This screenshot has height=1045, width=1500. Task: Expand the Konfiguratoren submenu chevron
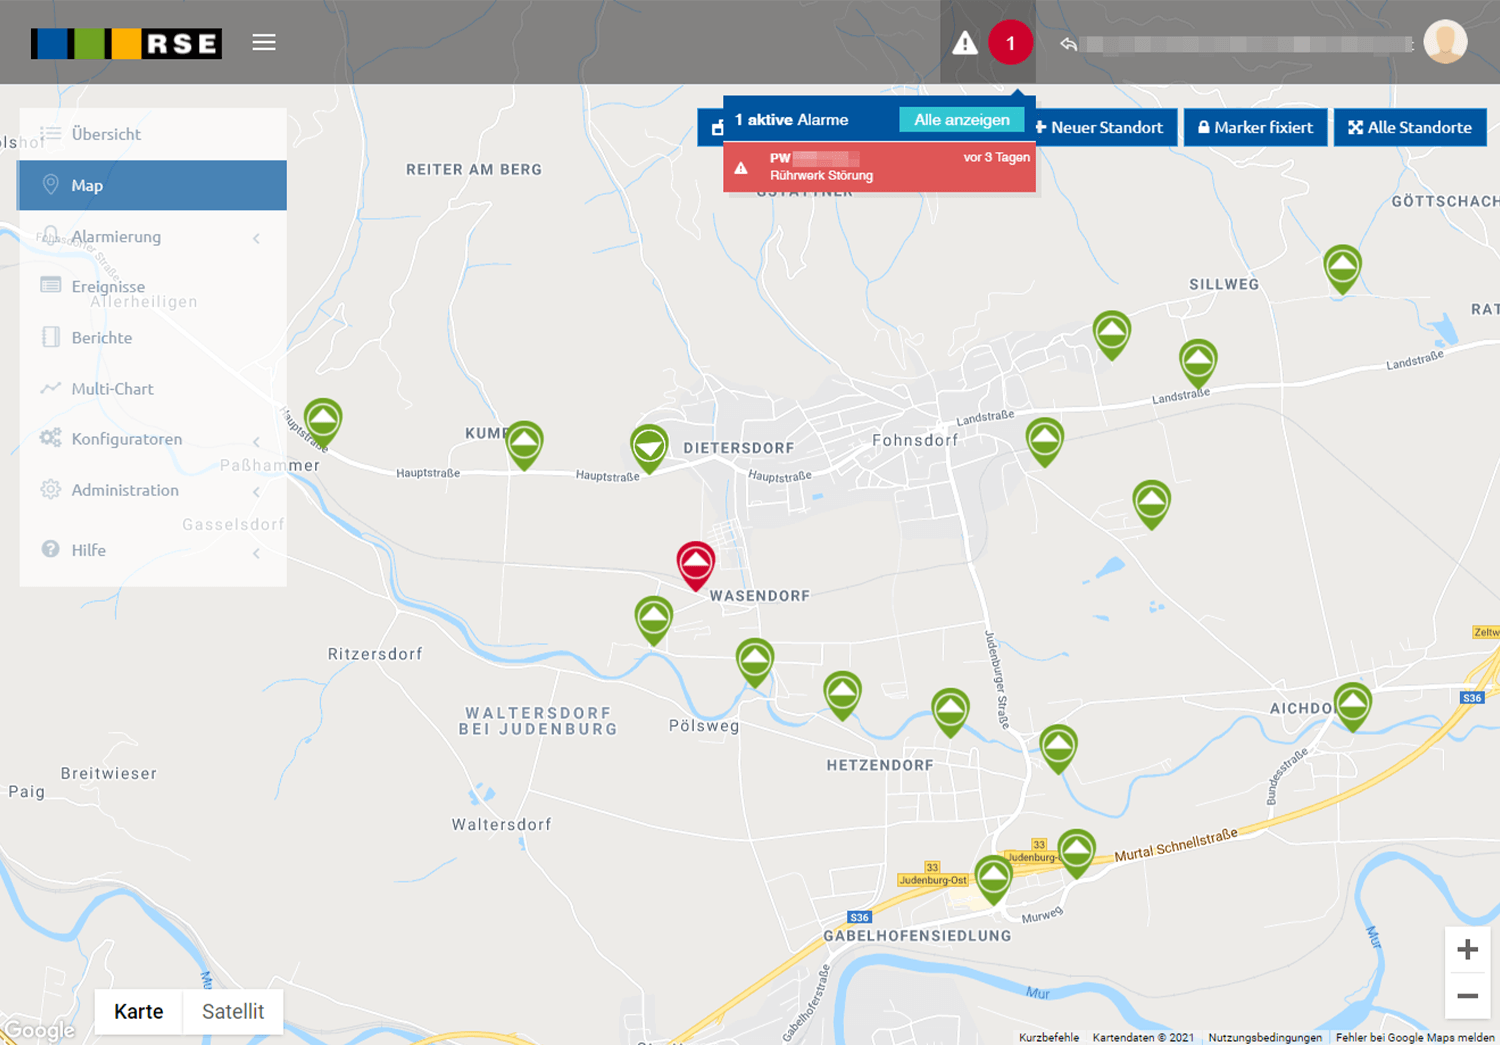click(x=257, y=441)
